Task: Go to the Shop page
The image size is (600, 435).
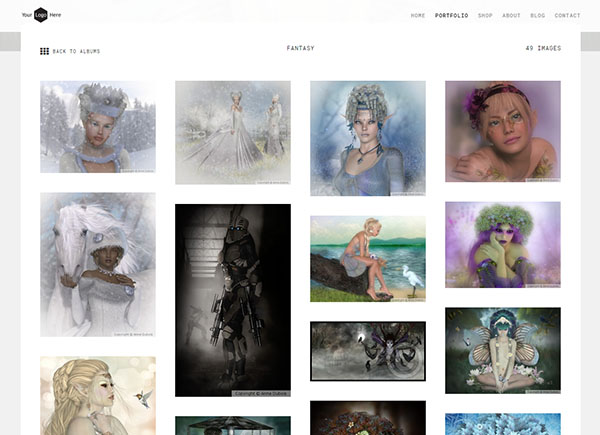Action: click(x=485, y=16)
